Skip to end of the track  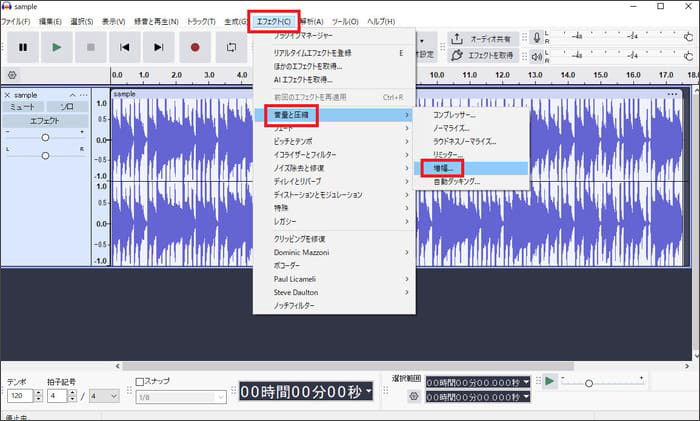click(158, 47)
